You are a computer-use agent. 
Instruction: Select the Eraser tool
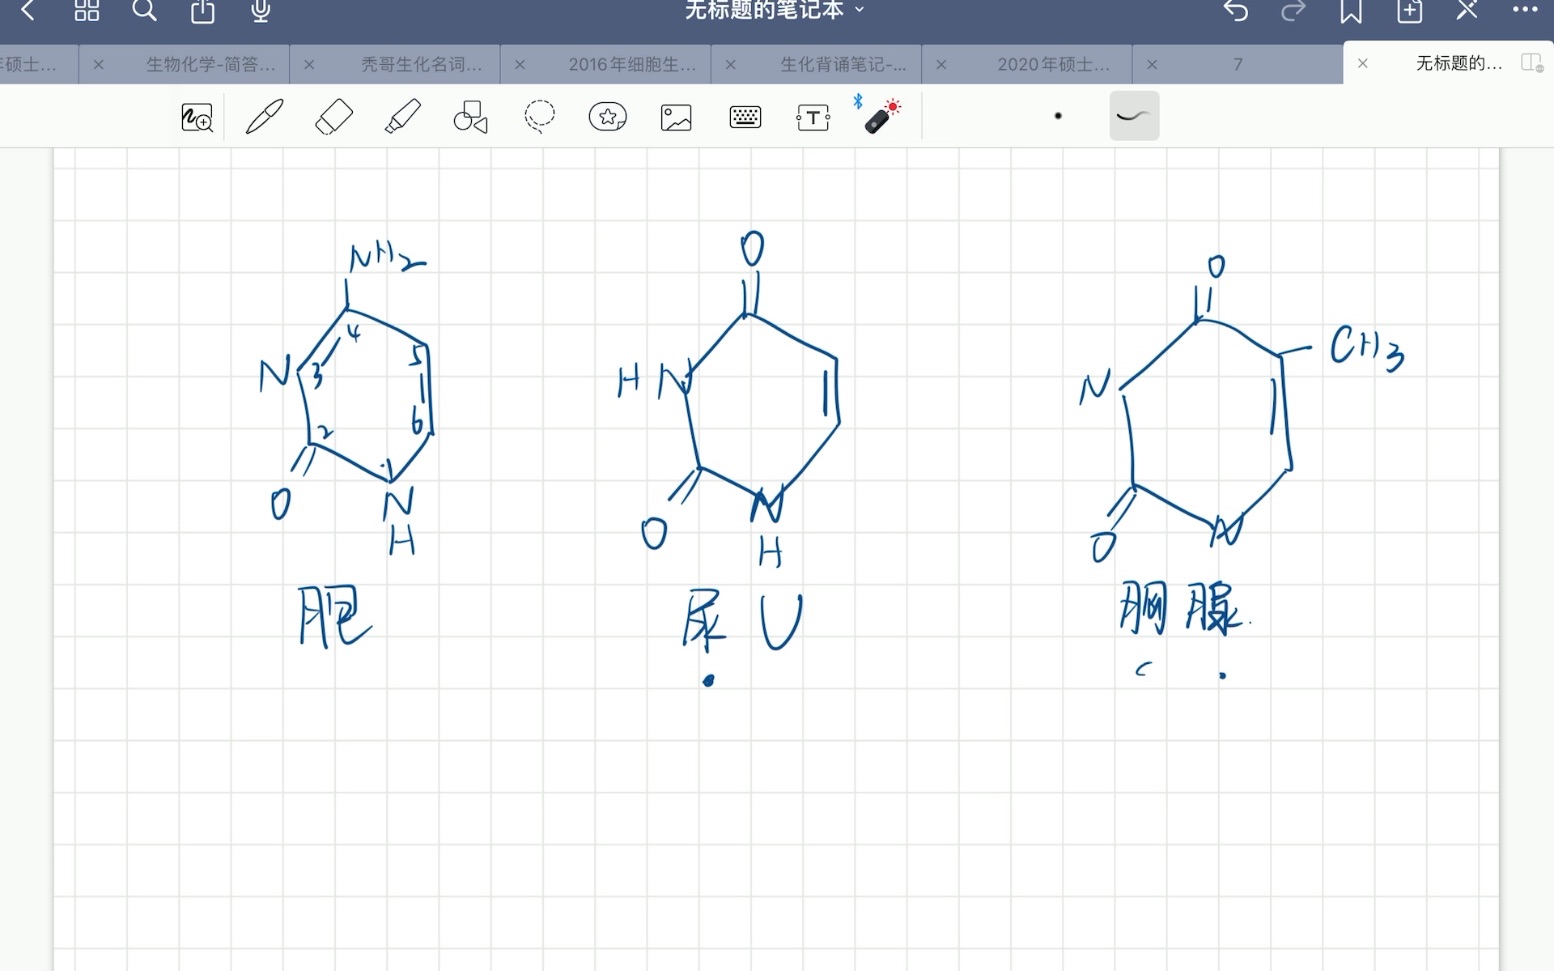click(x=334, y=117)
